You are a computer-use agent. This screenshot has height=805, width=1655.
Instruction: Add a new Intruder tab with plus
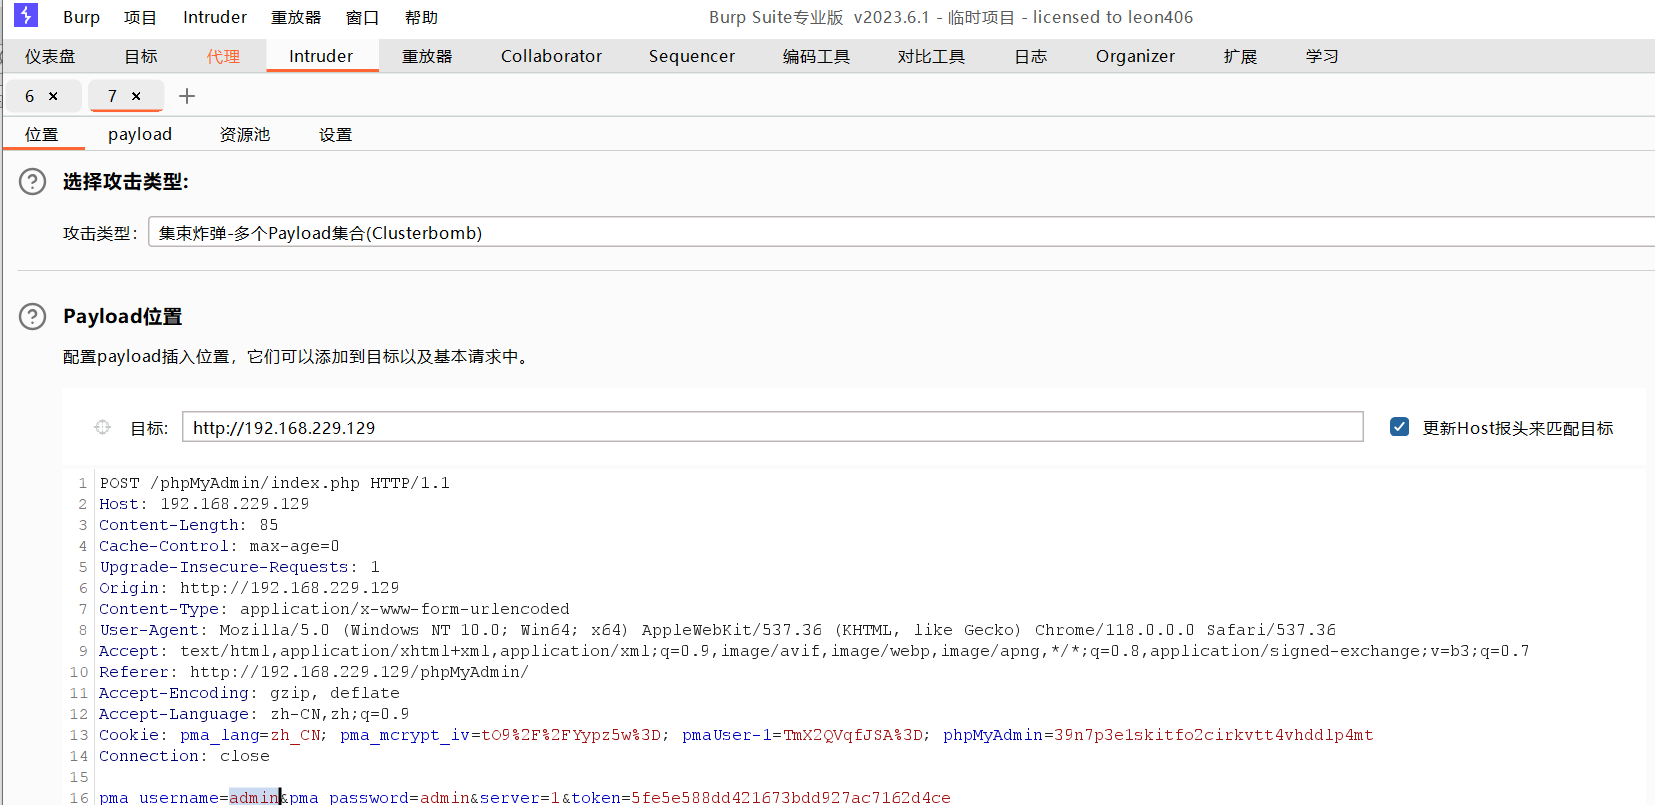(x=187, y=96)
